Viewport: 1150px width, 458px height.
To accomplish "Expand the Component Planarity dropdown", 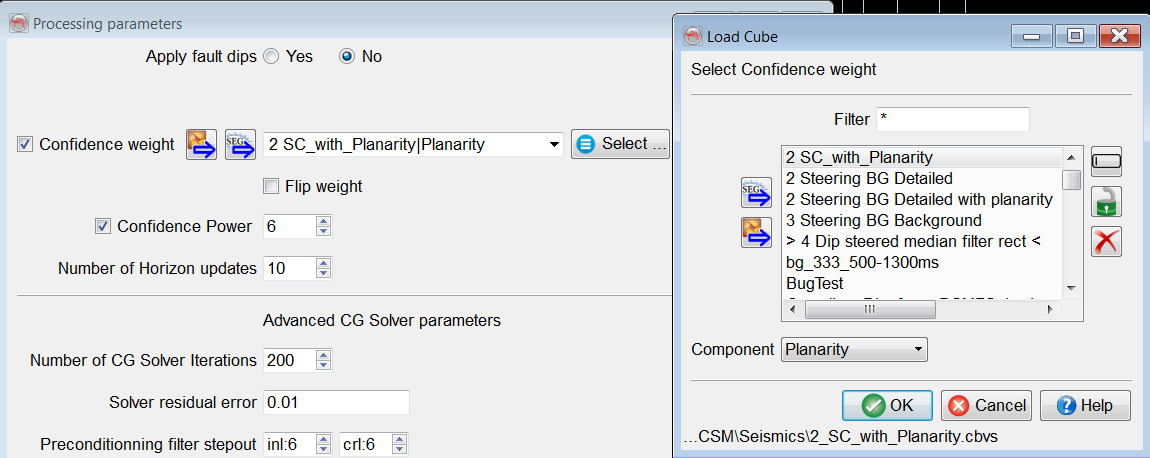I will point(917,350).
